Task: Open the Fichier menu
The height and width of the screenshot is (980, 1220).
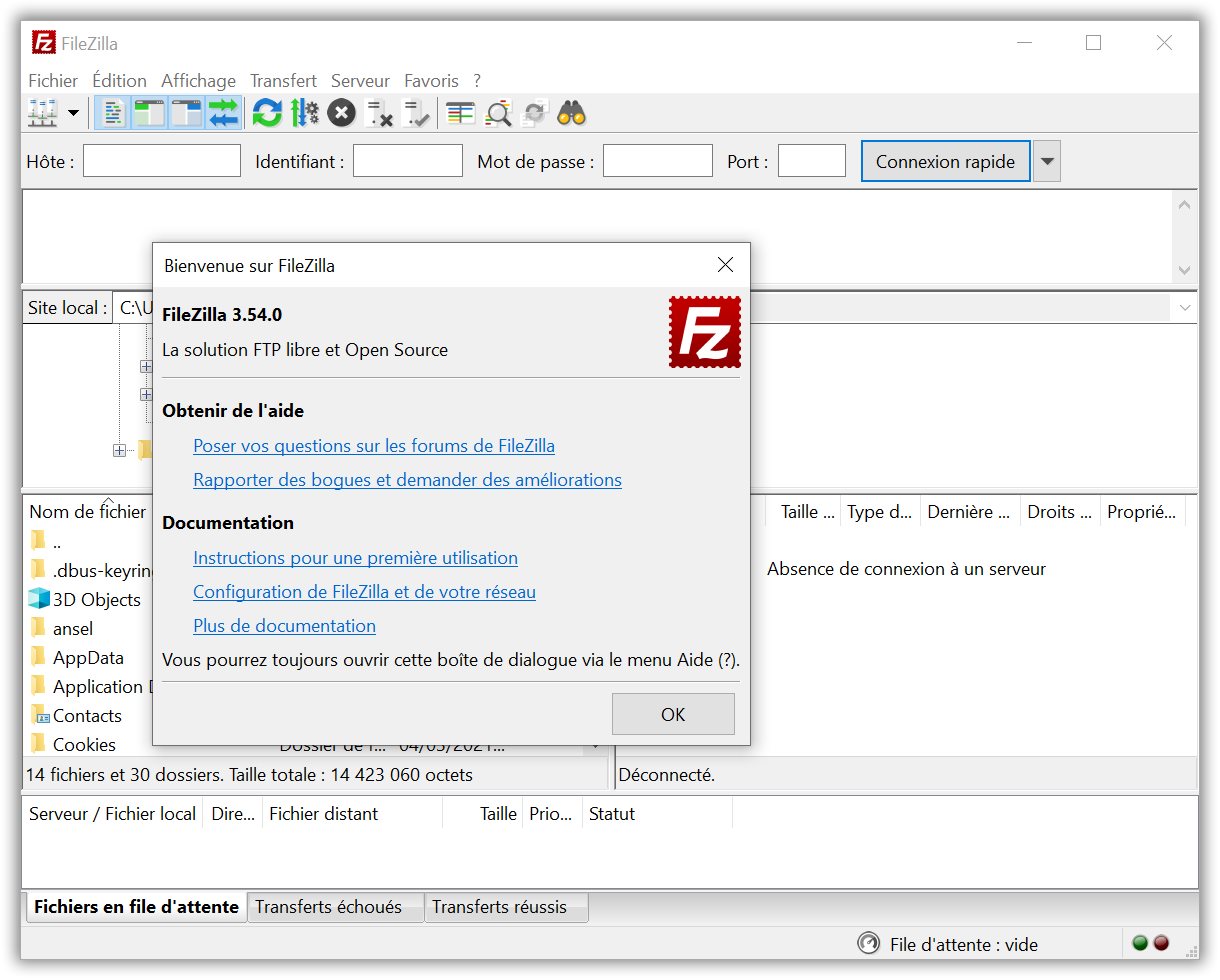Action: [x=53, y=81]
